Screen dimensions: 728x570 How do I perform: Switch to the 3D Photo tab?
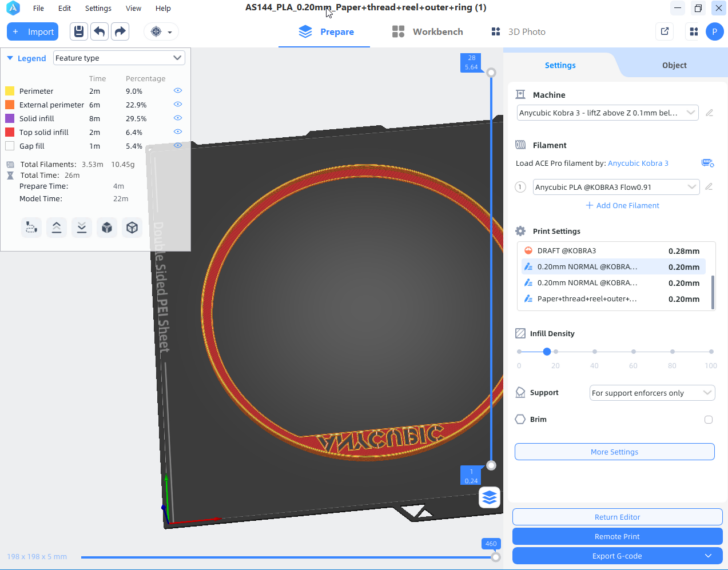pyautogui.click(x=518, y=32)
